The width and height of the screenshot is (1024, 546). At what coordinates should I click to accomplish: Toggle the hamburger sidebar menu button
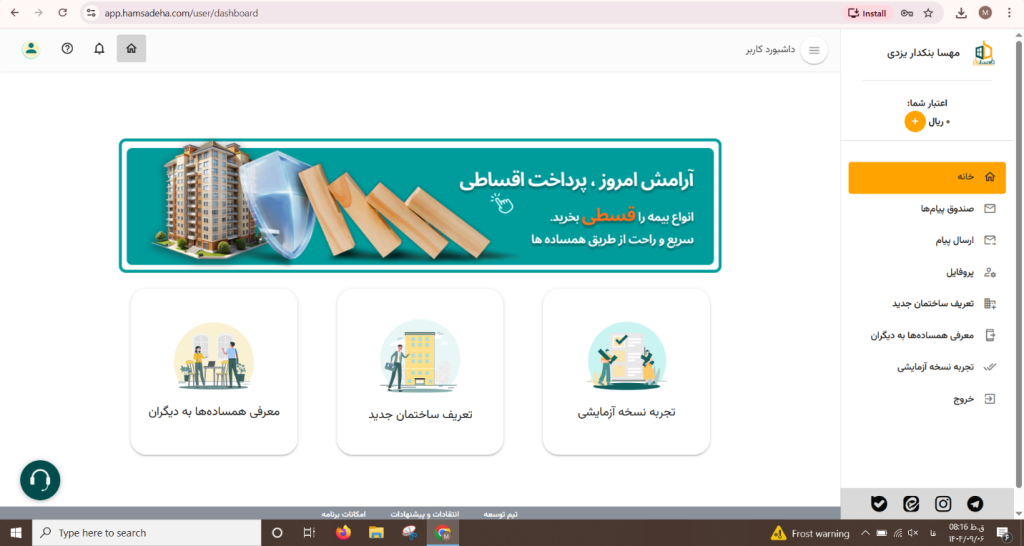tap(814, 50)
